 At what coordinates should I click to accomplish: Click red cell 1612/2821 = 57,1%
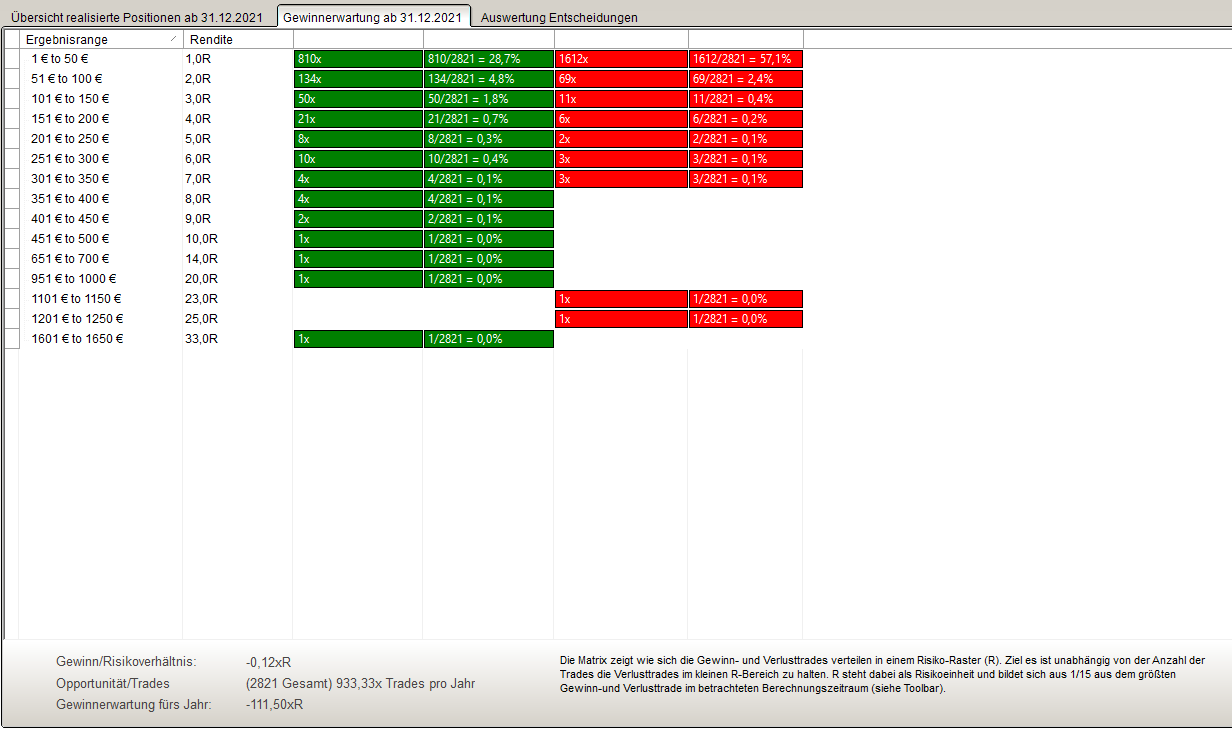pos(745,59)
